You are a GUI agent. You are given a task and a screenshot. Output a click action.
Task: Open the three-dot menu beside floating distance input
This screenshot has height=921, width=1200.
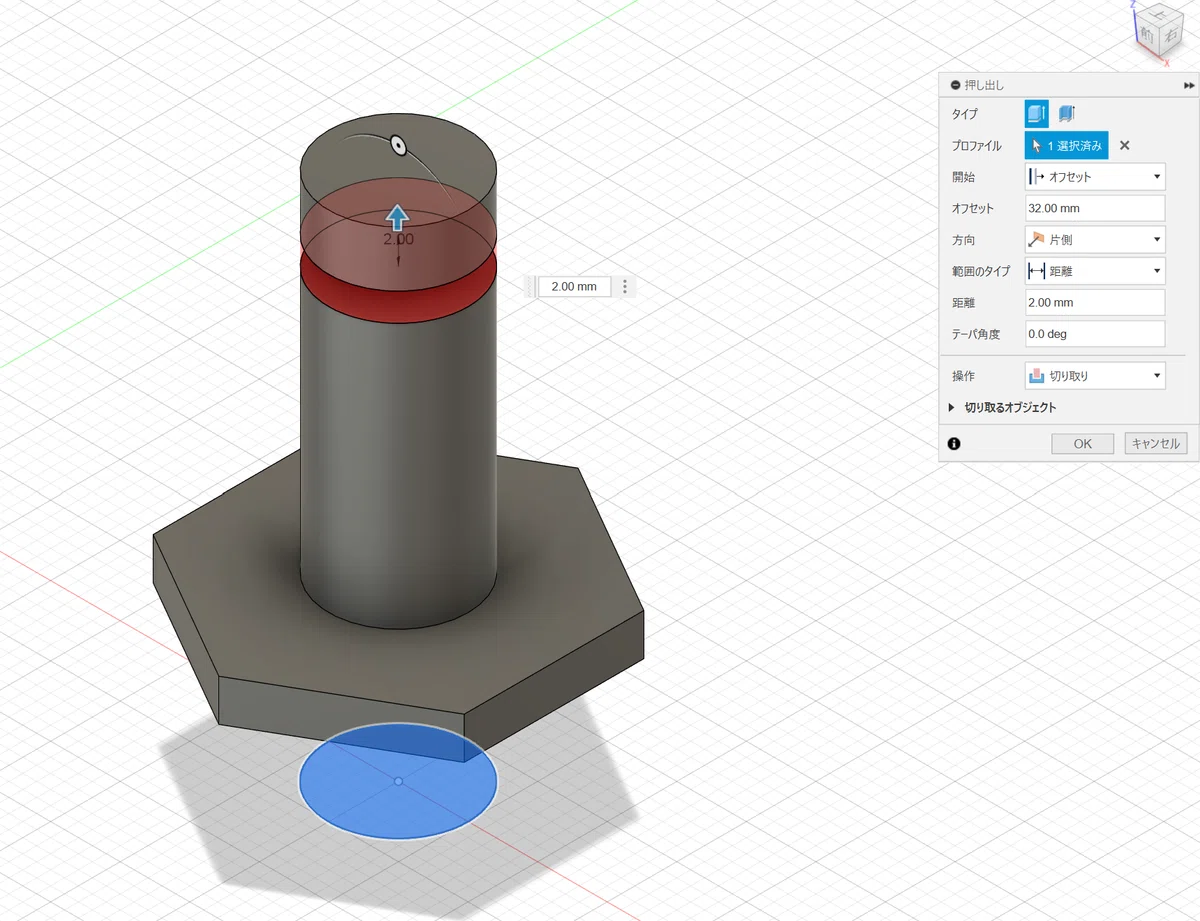click(625, 287)
